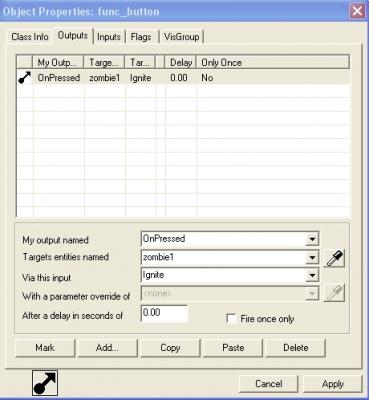This screenshot has height=400, width=369.
Task: Click the output arrow icon in OnPressed row
Action: click(x=24, y=78)
